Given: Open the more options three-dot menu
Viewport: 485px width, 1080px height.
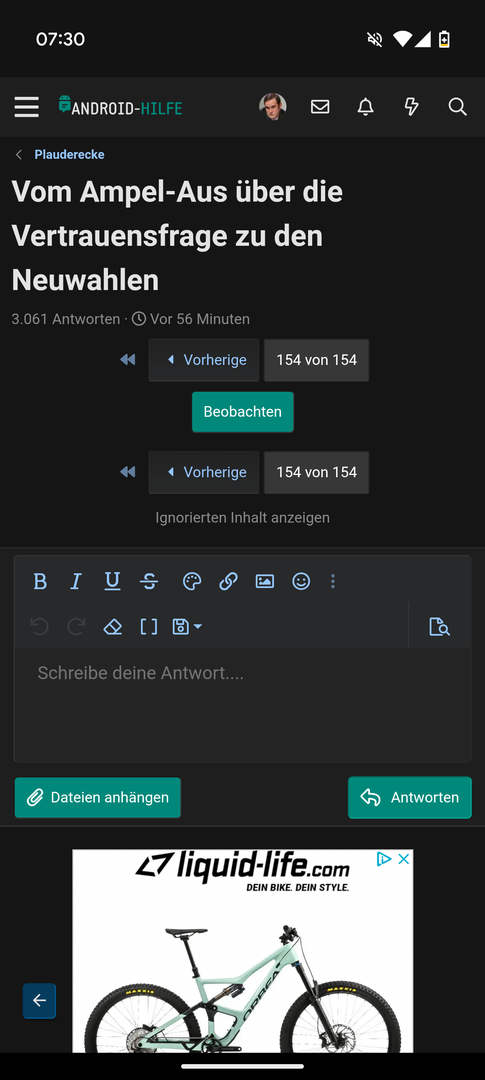Looking at the screenshot, I should tap(333, 581).
